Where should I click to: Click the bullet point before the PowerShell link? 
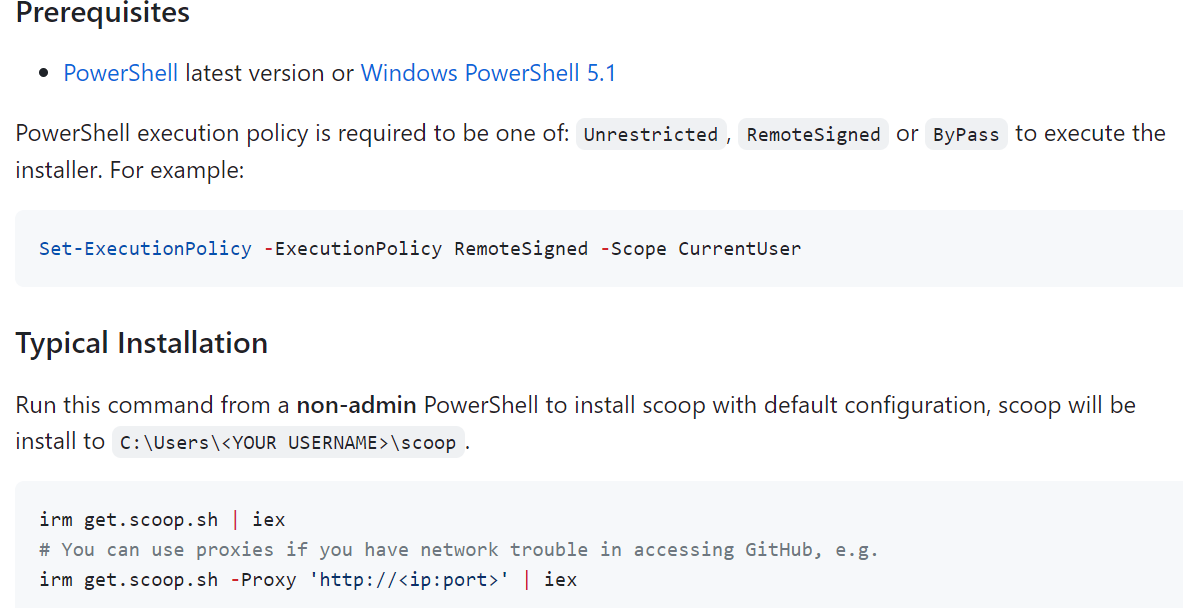click(x=44, y=74)
